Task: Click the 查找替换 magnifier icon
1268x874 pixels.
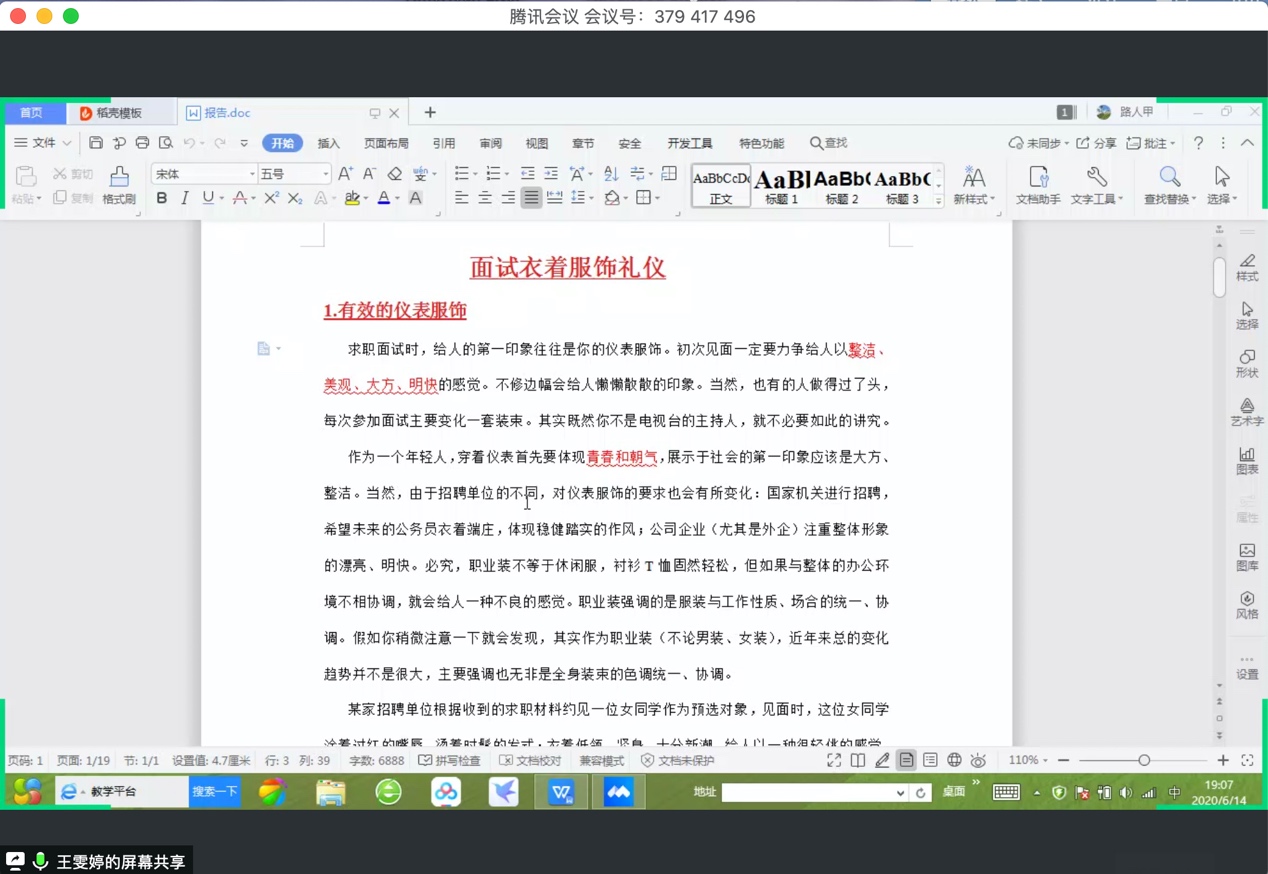Action: (1169, 178)
